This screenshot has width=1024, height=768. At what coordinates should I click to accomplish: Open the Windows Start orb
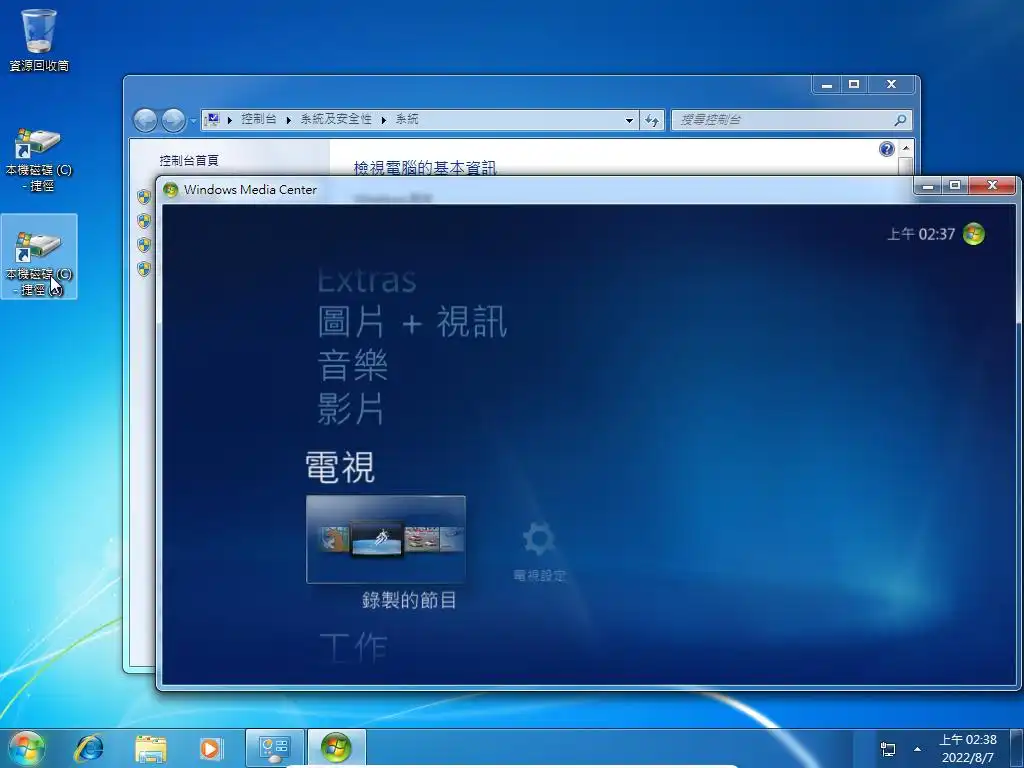pyautogui.click(x=25, y=748)
